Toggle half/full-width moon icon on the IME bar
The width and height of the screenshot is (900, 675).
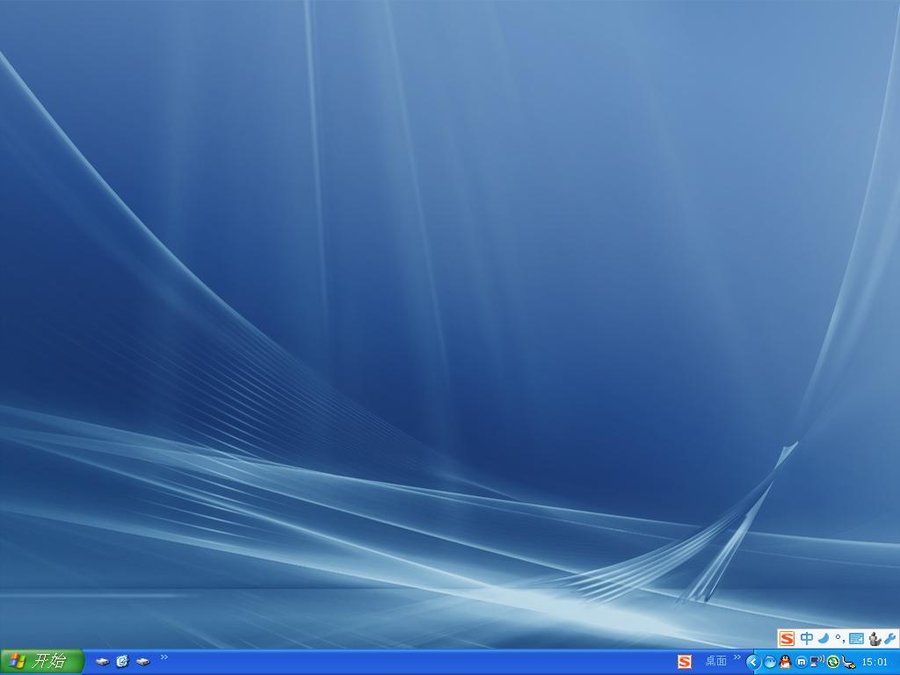click(x=823, y=638)
